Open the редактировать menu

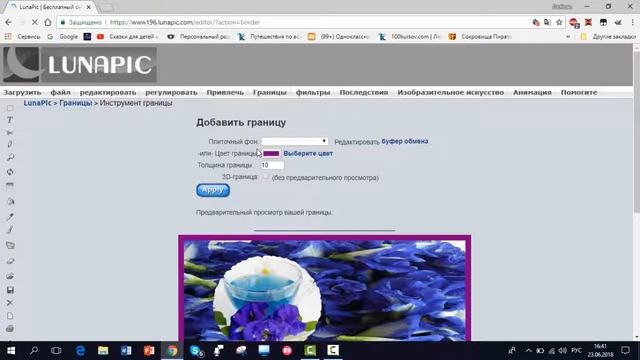[x=108, y=92]
